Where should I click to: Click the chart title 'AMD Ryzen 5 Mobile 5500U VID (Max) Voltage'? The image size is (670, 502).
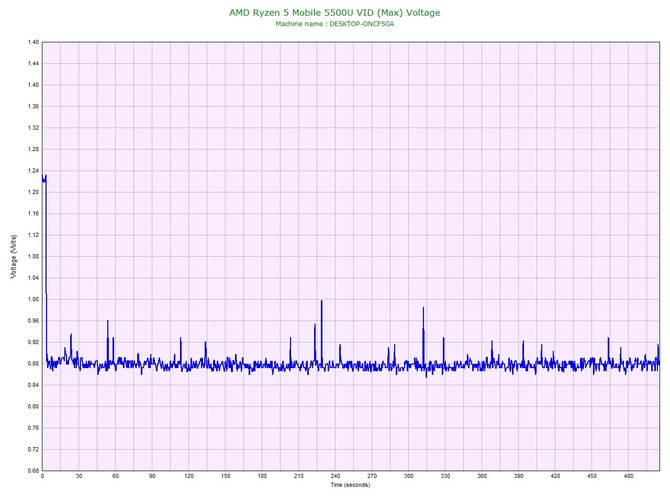click(x=335, y=12)
